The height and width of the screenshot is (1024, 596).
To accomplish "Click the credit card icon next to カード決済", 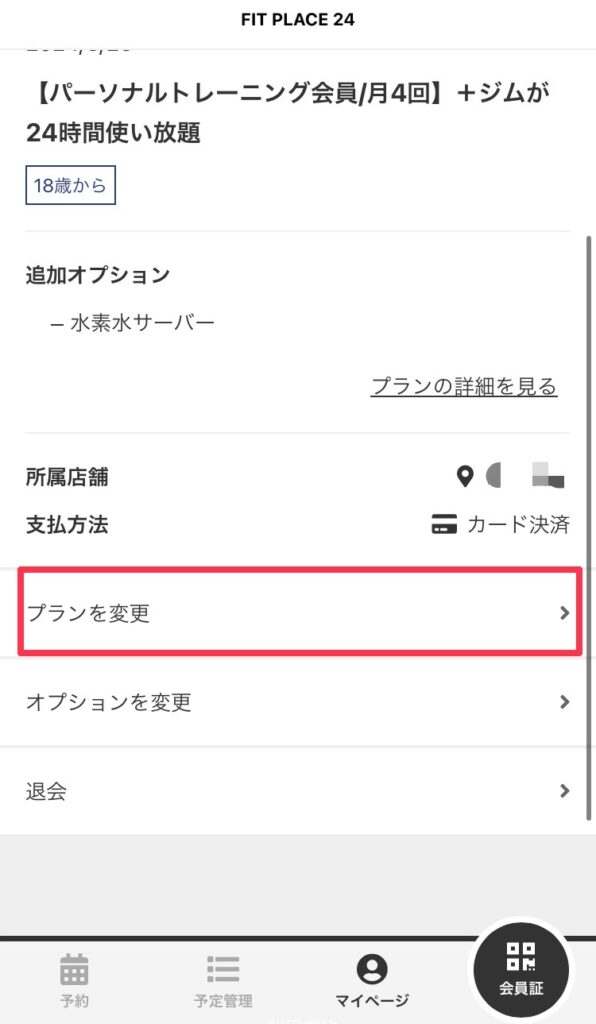I will 444,524.
